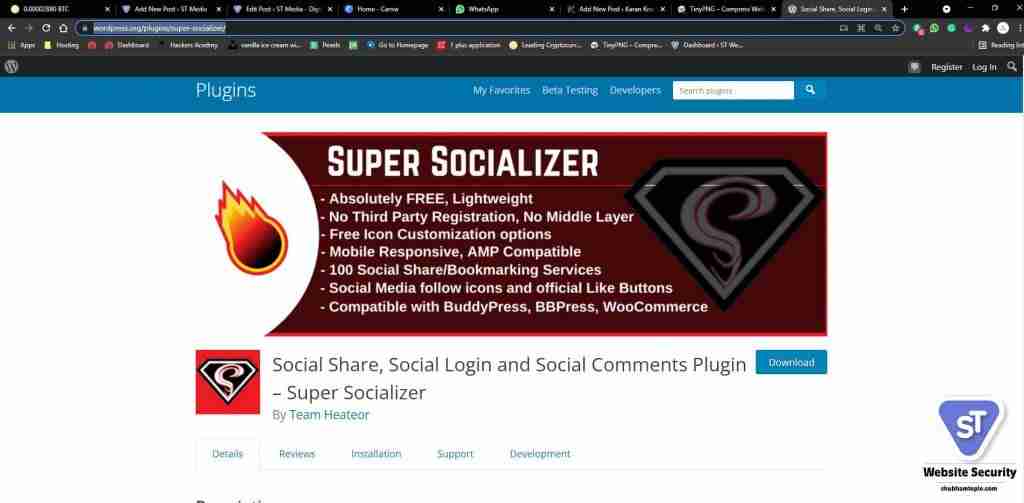Viewport: 1024px width, 503px height.
Task: Click the Super Socializer plugin icon thumbnail
Action: pos(228,382)
